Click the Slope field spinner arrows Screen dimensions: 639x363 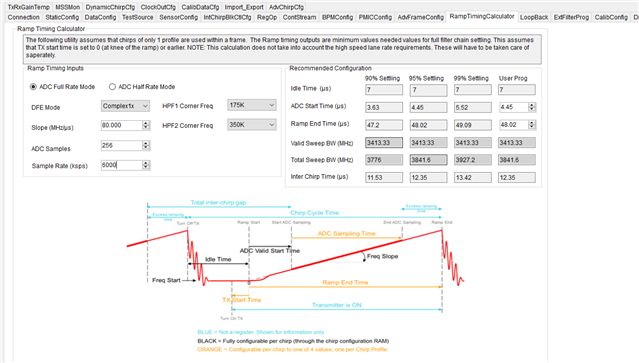[x=146, y=125]
